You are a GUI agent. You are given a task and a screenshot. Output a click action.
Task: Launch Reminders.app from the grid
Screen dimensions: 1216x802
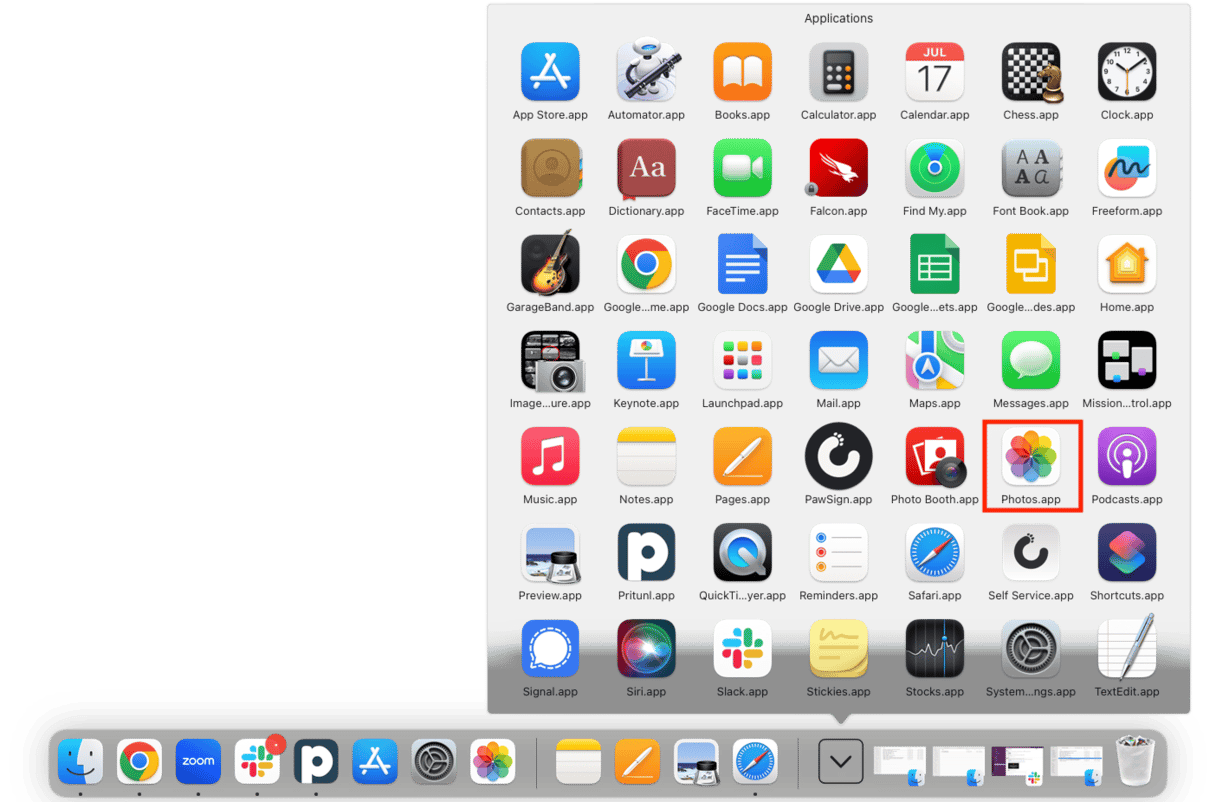point(838,552)
